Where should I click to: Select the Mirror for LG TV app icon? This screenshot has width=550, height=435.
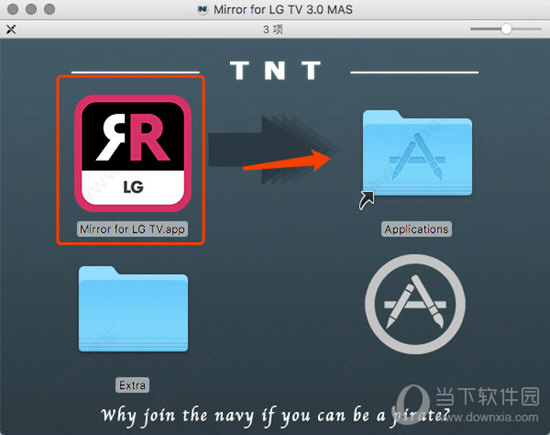pos(133,153)
